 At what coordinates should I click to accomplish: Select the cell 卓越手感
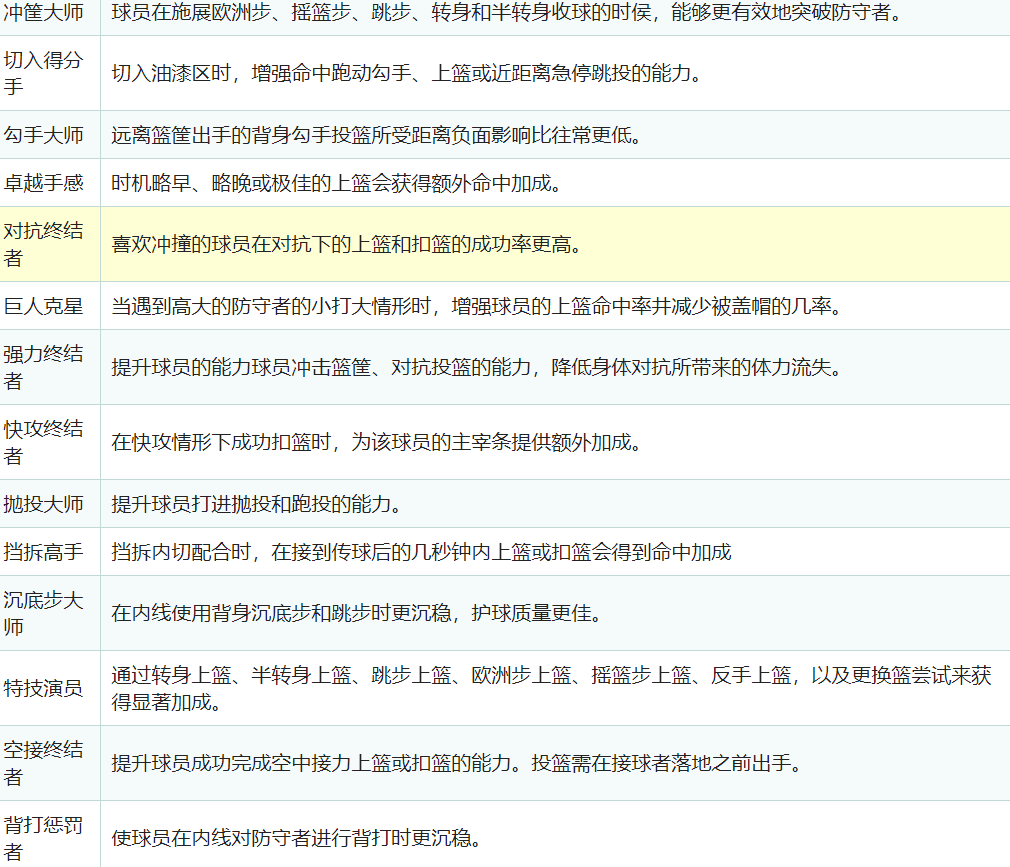(x=50, y=183)
